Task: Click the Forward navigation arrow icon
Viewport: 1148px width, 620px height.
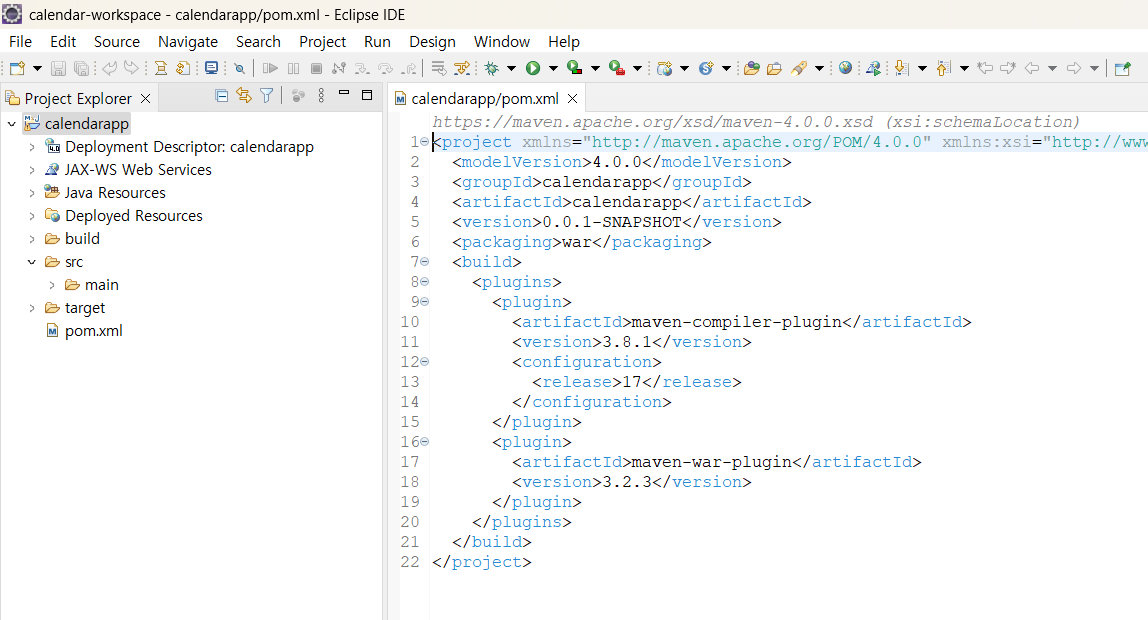Action: [x=1074, y=68]
